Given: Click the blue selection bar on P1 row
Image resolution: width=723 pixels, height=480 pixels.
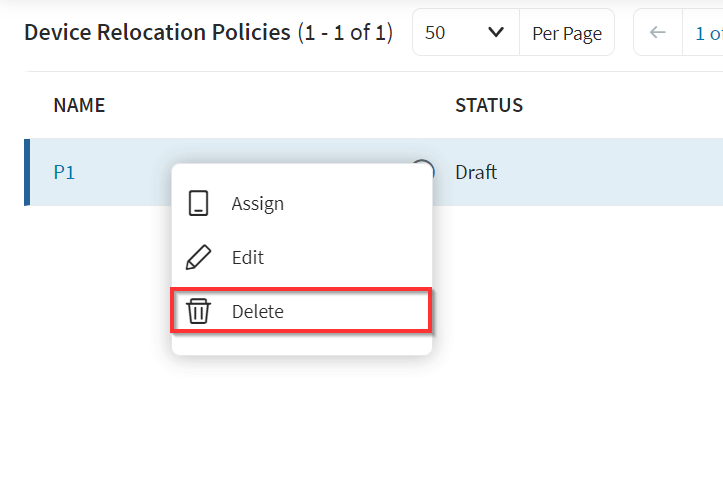Looking at the screenshot, I should pyautogui.click(x=27, y=172).
